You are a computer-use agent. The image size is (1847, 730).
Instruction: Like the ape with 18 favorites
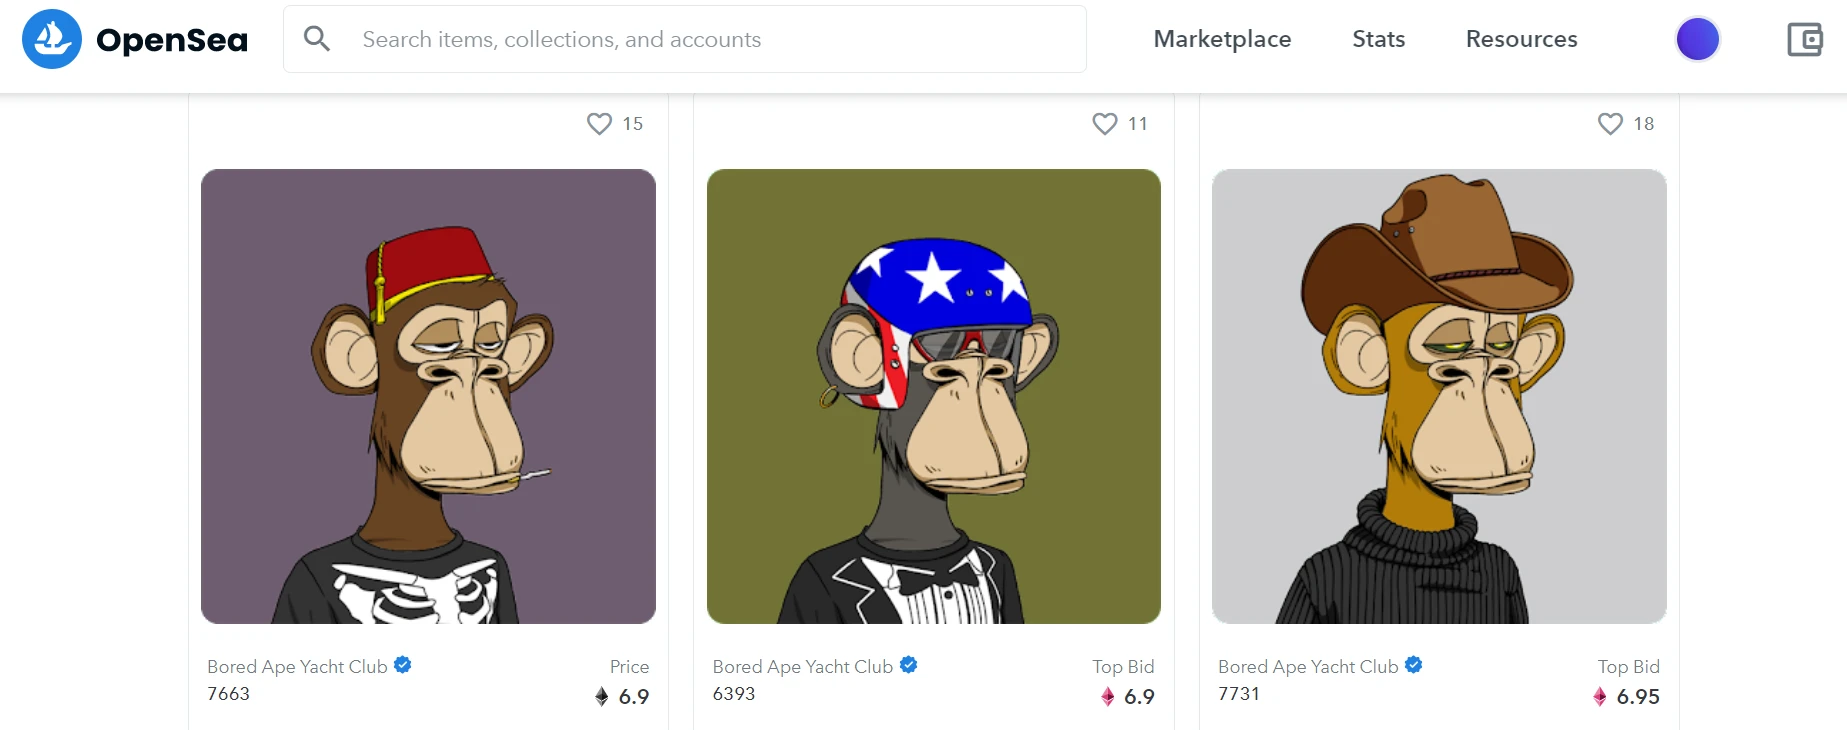[x=1610, y=124]
